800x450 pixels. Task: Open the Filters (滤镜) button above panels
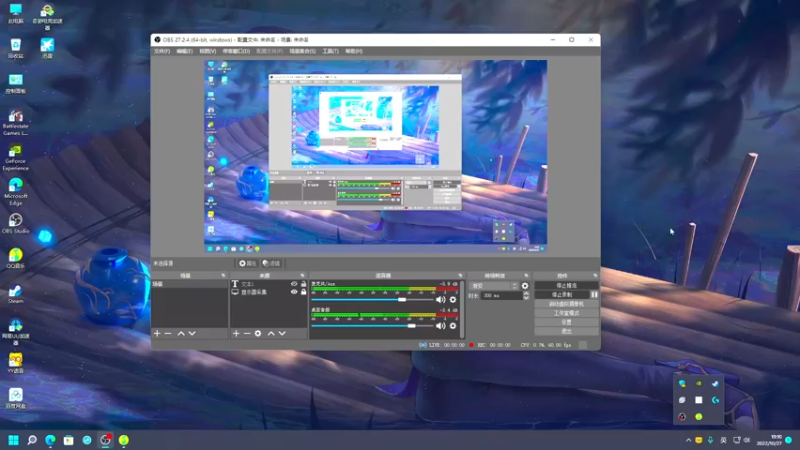(271, 263)
